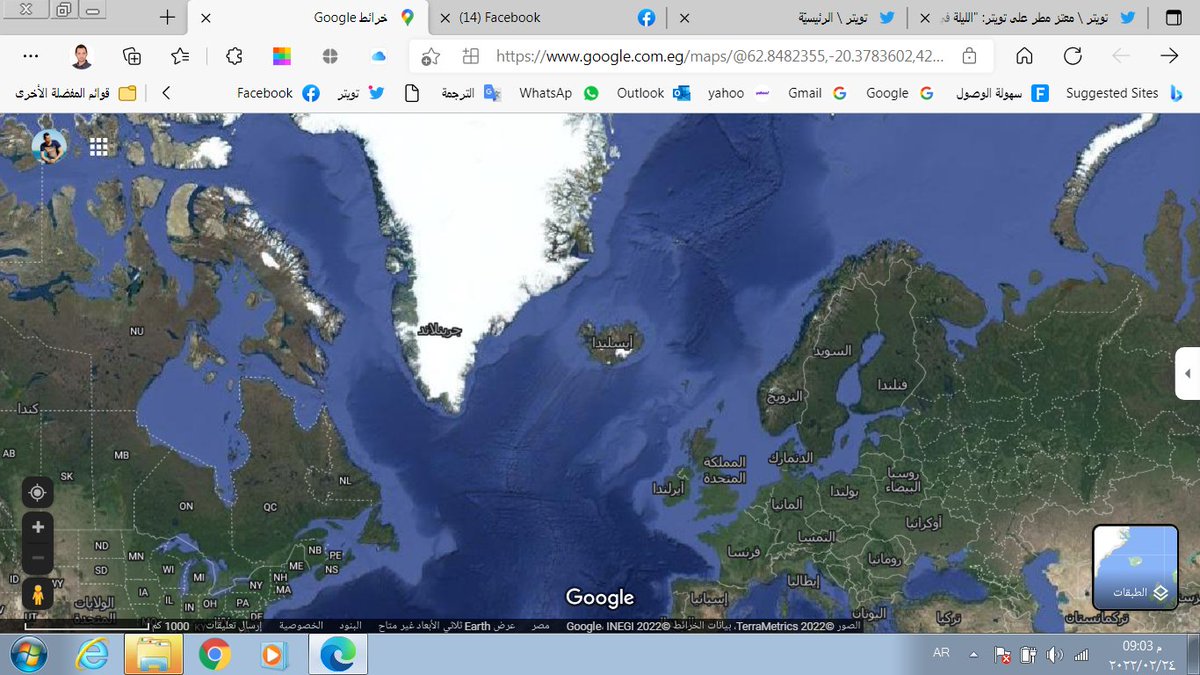
Task: Open the Facebook bookmark in favorites bar
Action: click(278, 93)
